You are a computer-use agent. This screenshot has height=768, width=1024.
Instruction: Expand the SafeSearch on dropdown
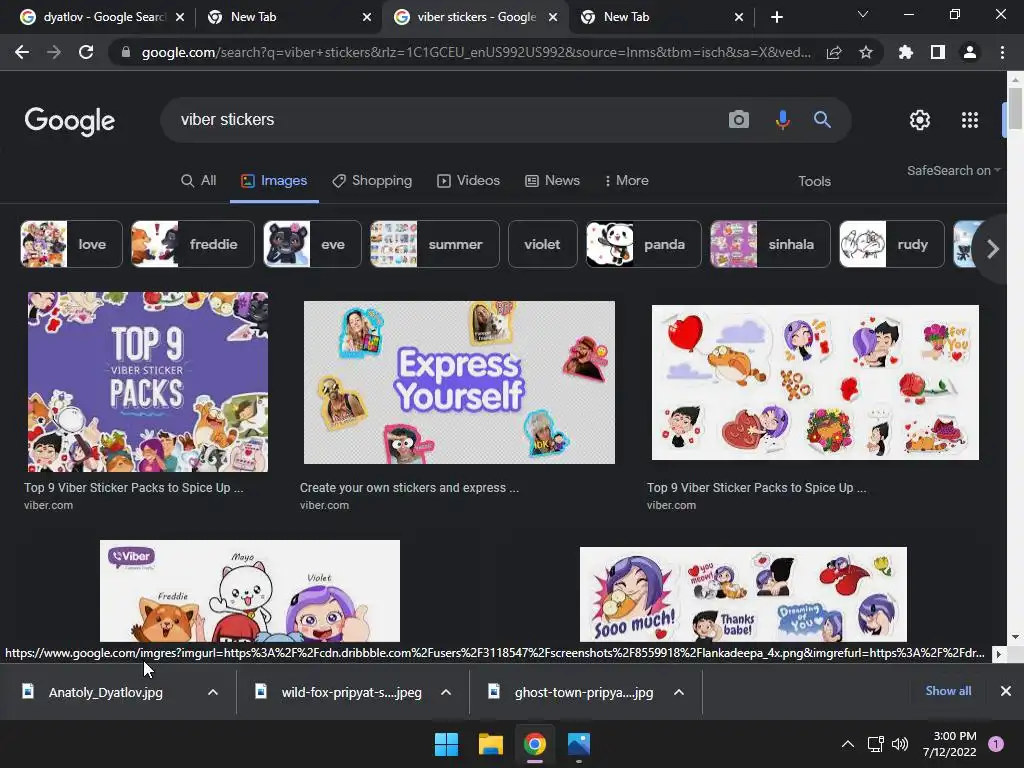coord(953,170)
